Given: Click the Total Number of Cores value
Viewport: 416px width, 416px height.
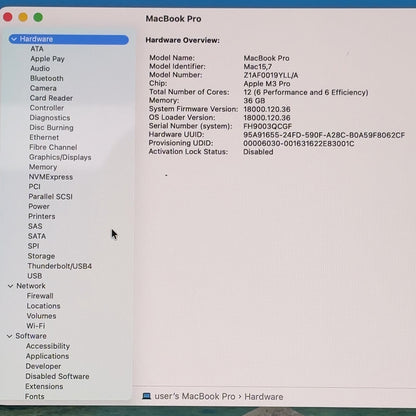Looking at the screenshot, I should pos(306,92).
